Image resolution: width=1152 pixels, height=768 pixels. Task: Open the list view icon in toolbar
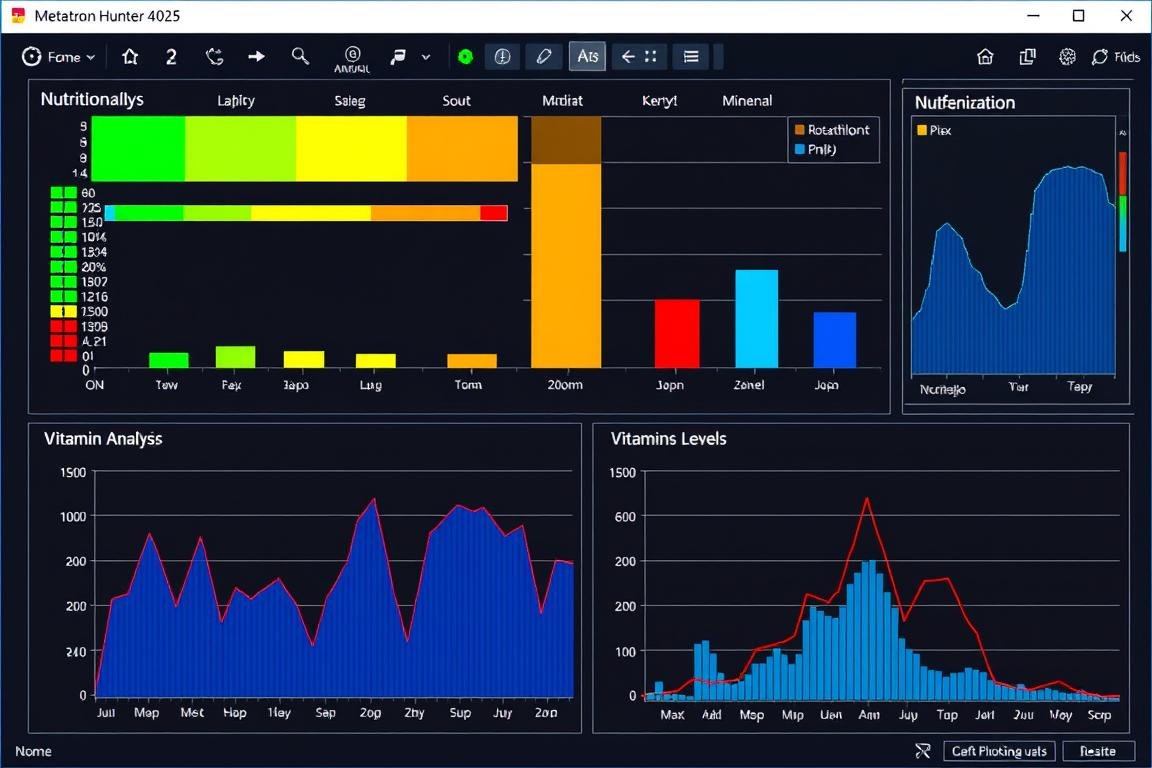[690, 57]
